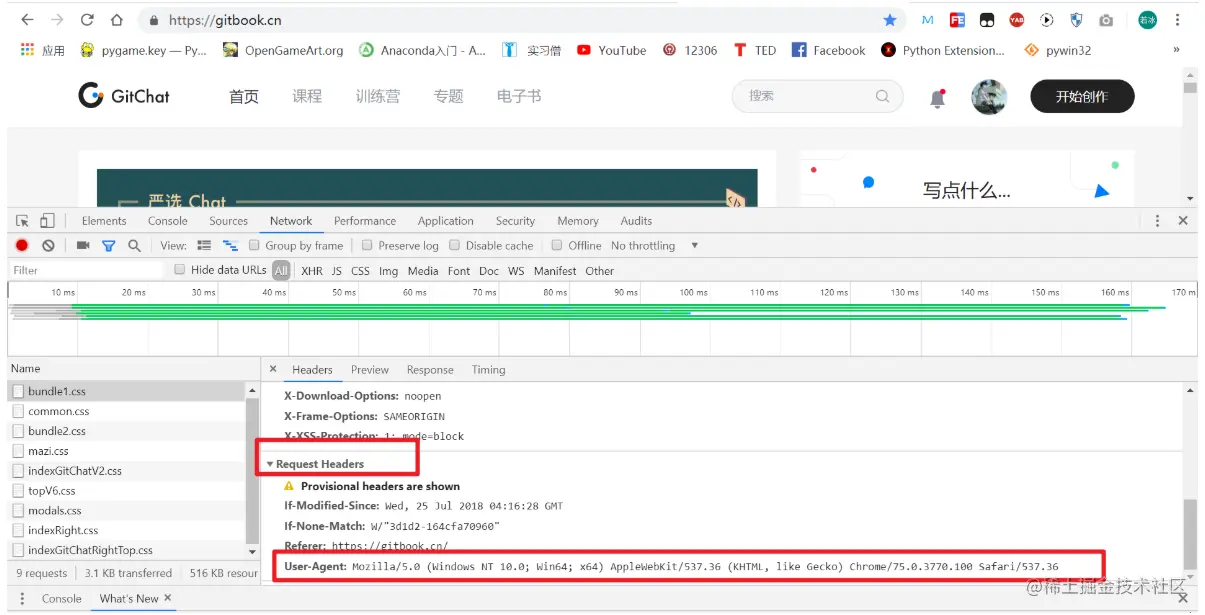Filter requests by CSS type
The image size is (1205, 615).
tap(360, 271)
